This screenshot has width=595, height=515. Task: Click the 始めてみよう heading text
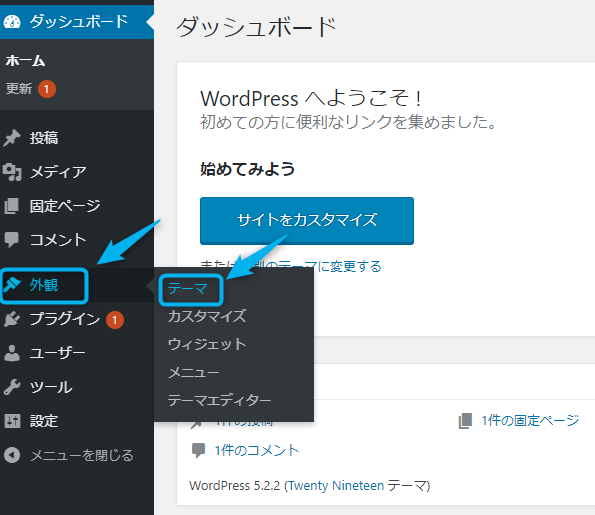[x=247, y=169]
